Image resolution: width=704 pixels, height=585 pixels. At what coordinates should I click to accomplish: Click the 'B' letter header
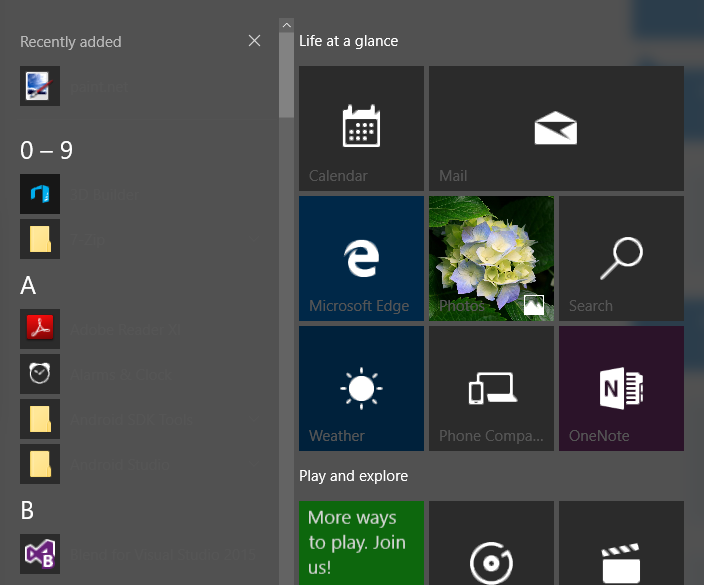tap(27, 510)
